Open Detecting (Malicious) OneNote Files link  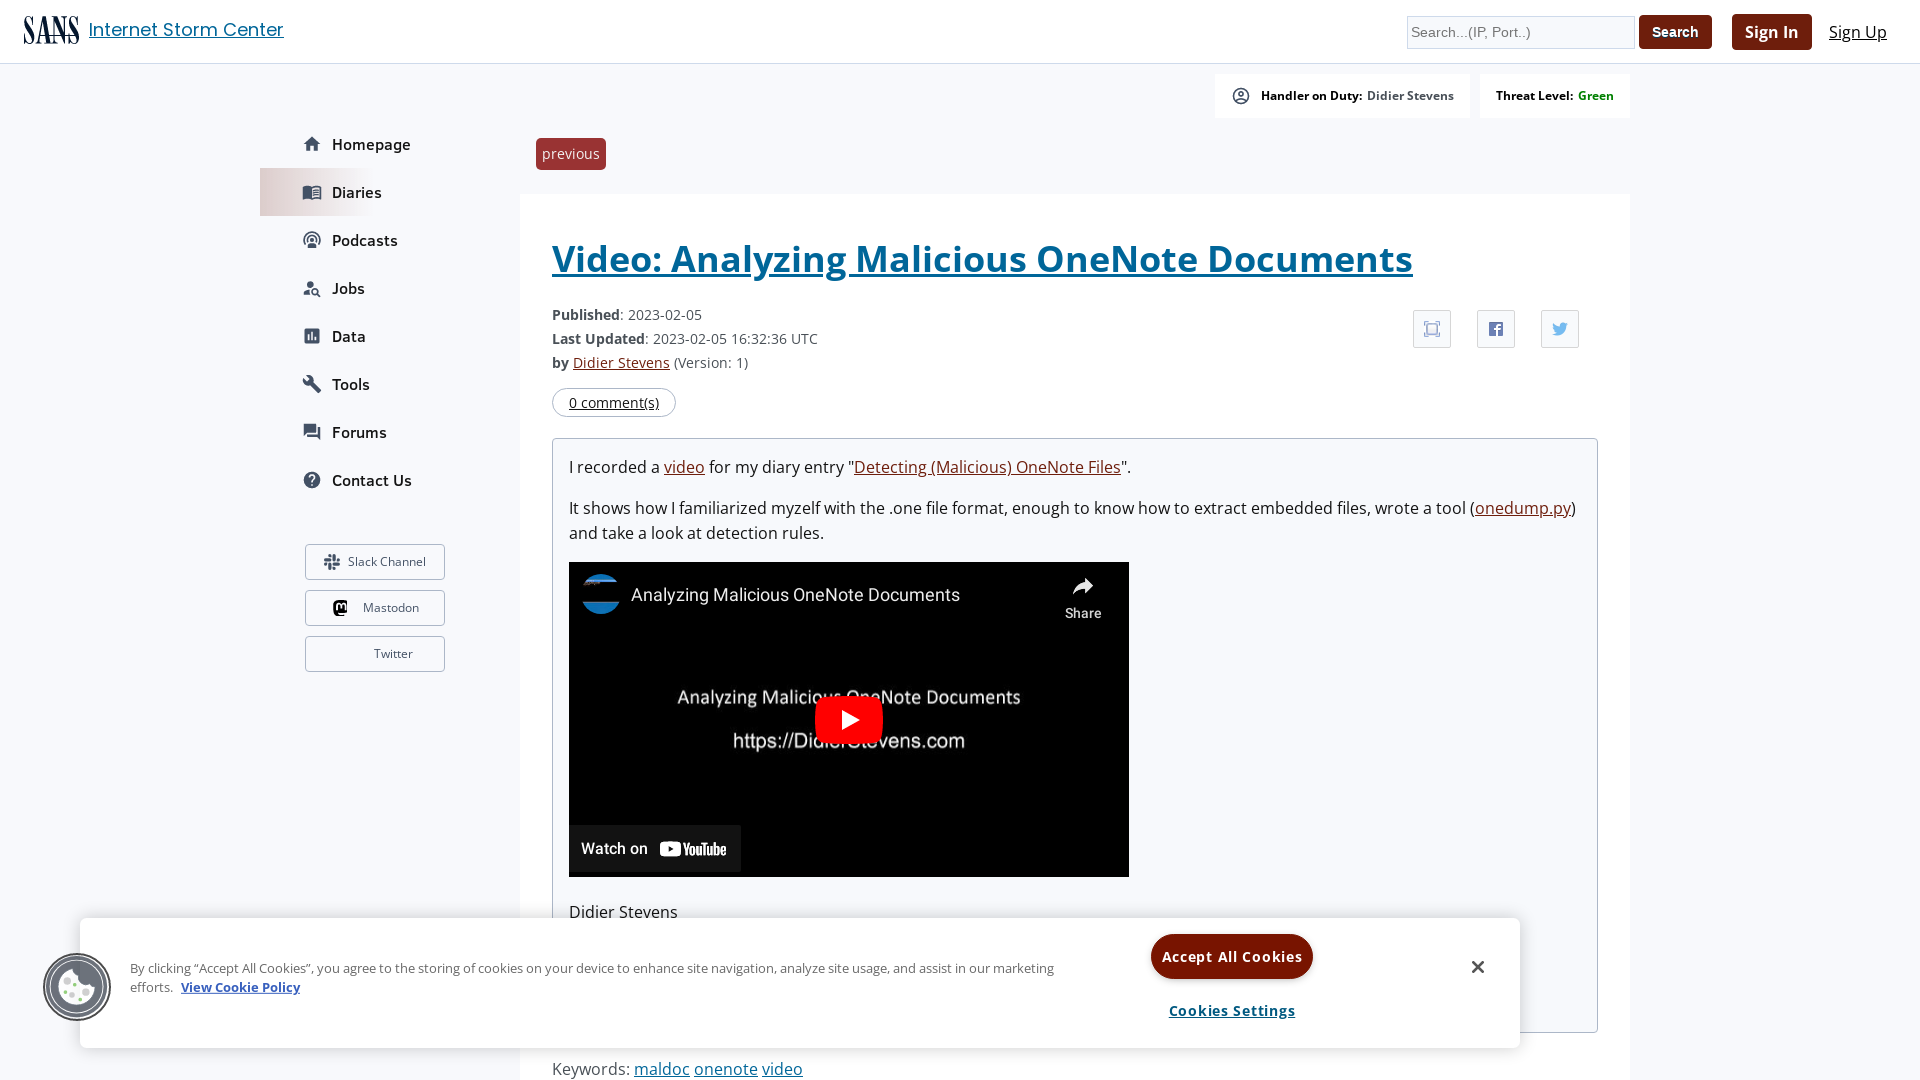pyautogui.click(x=987, y=467)
